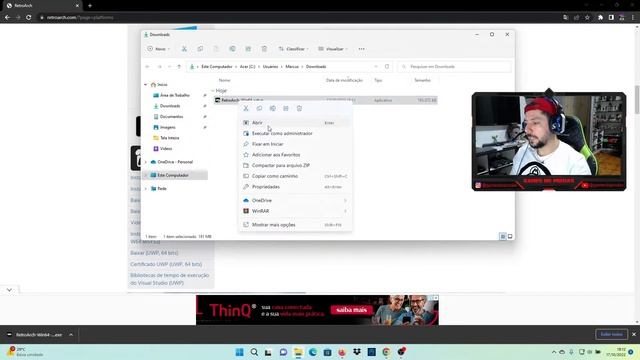Click the Share icon in context menu
Image resolution: width=640 pixels, height=360 pixels.
click(x=286, y=109)
